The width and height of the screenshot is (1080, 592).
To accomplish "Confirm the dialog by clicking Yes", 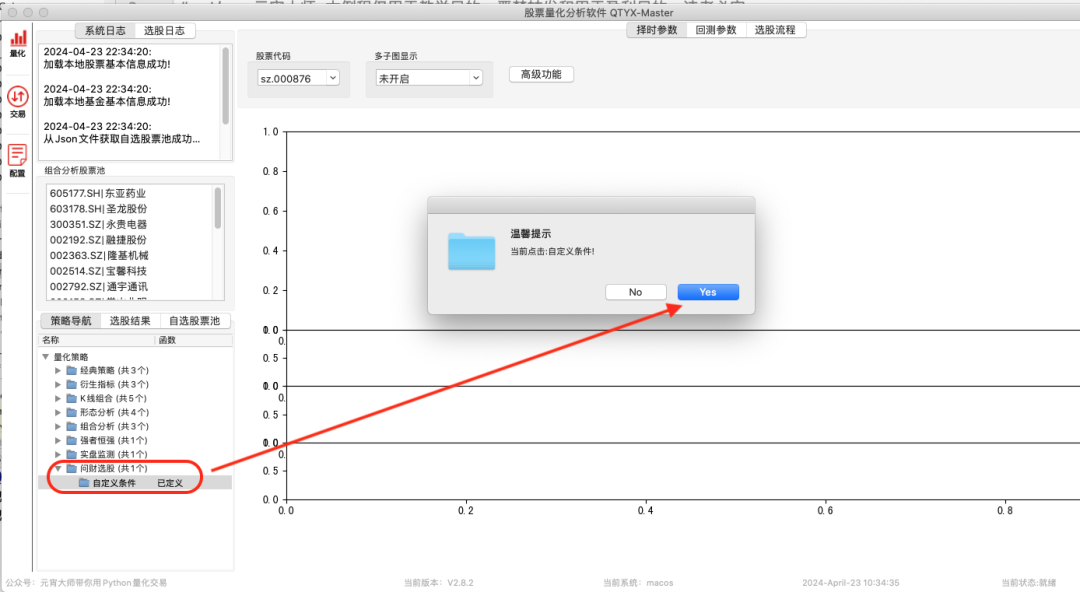I will (707, 291).
